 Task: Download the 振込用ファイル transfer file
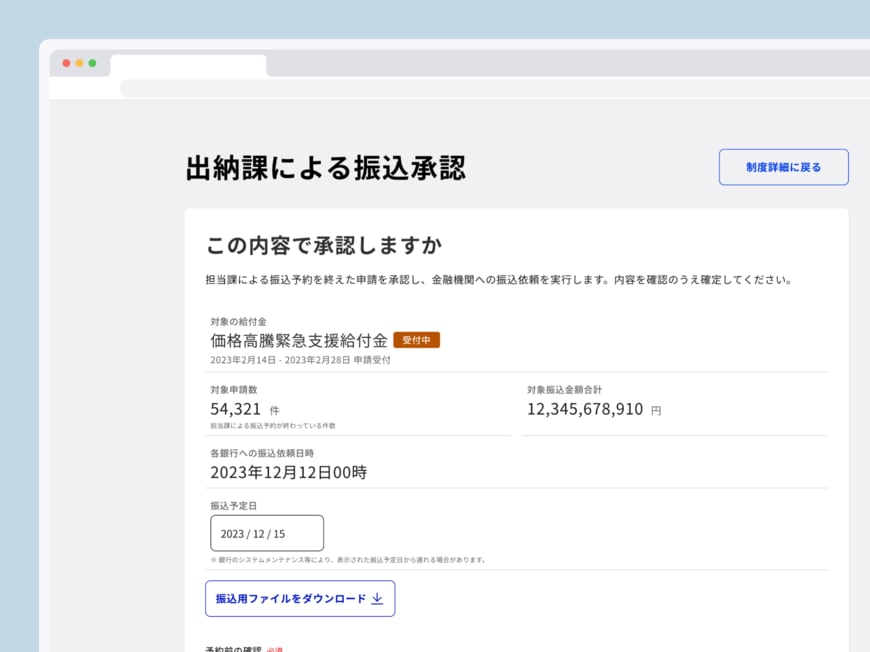pyautogui.click(x=300, y=598)
